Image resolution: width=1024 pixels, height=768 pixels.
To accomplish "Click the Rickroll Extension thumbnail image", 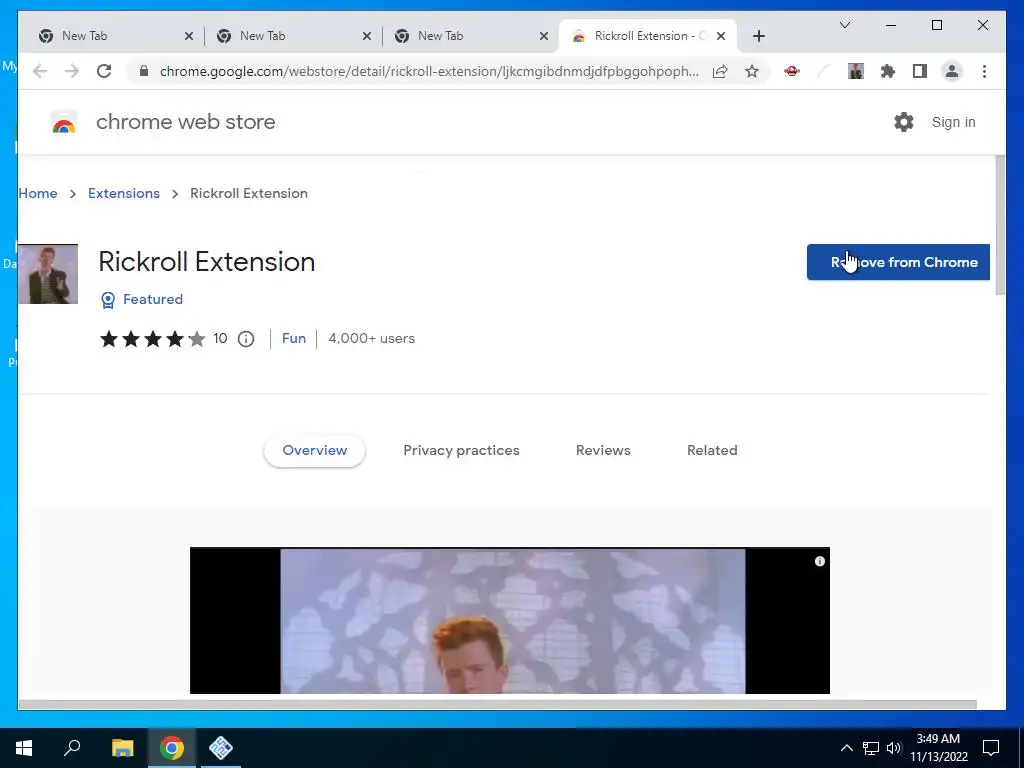I will point(48,274).
